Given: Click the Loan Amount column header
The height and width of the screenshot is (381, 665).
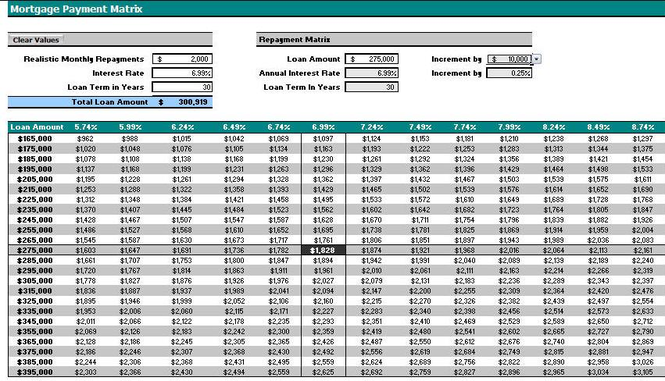Looking at the screenshot, I should (37, 127).
